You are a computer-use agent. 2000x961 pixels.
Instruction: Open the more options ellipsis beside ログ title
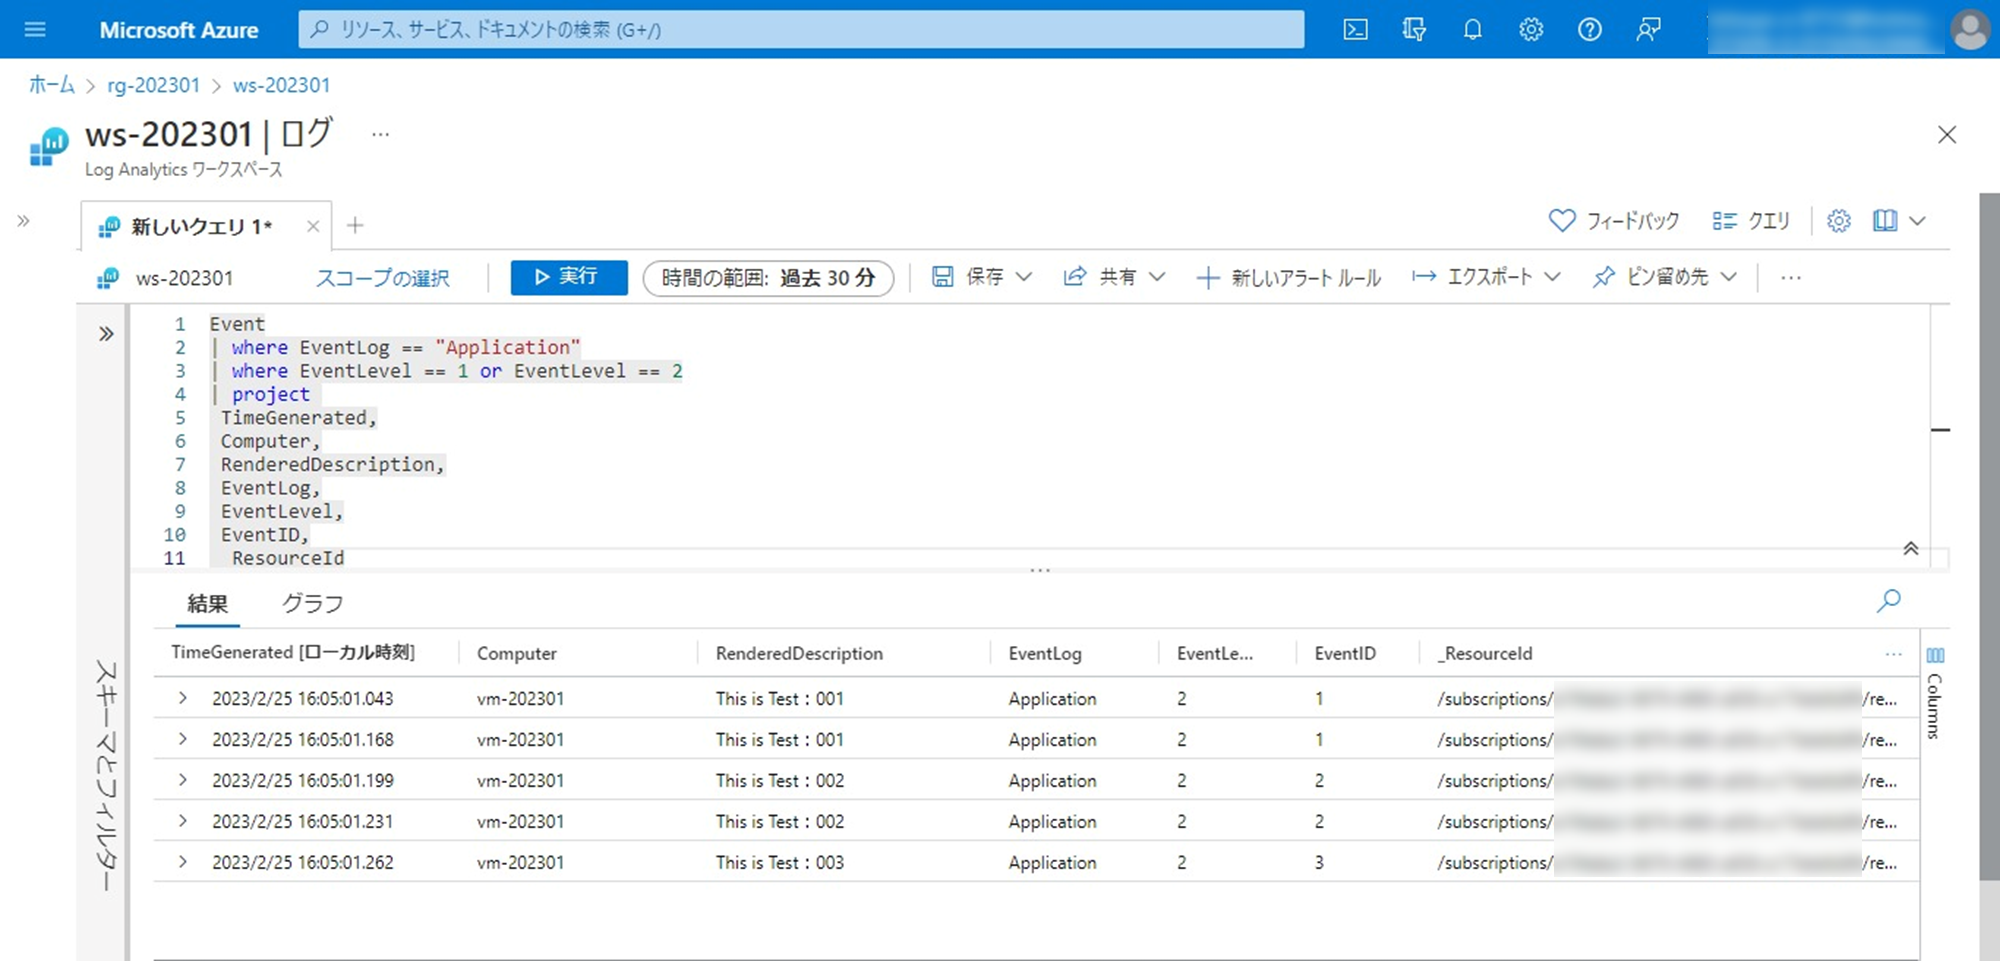pos(380,134)
